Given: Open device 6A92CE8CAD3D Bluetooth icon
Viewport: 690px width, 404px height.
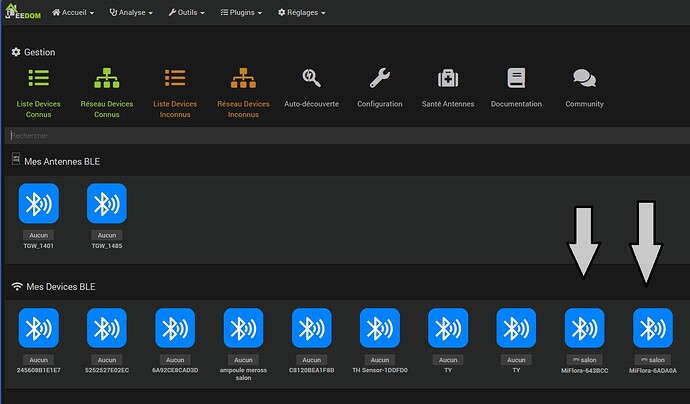Looking at the screenshot, I should click(175, 328).
